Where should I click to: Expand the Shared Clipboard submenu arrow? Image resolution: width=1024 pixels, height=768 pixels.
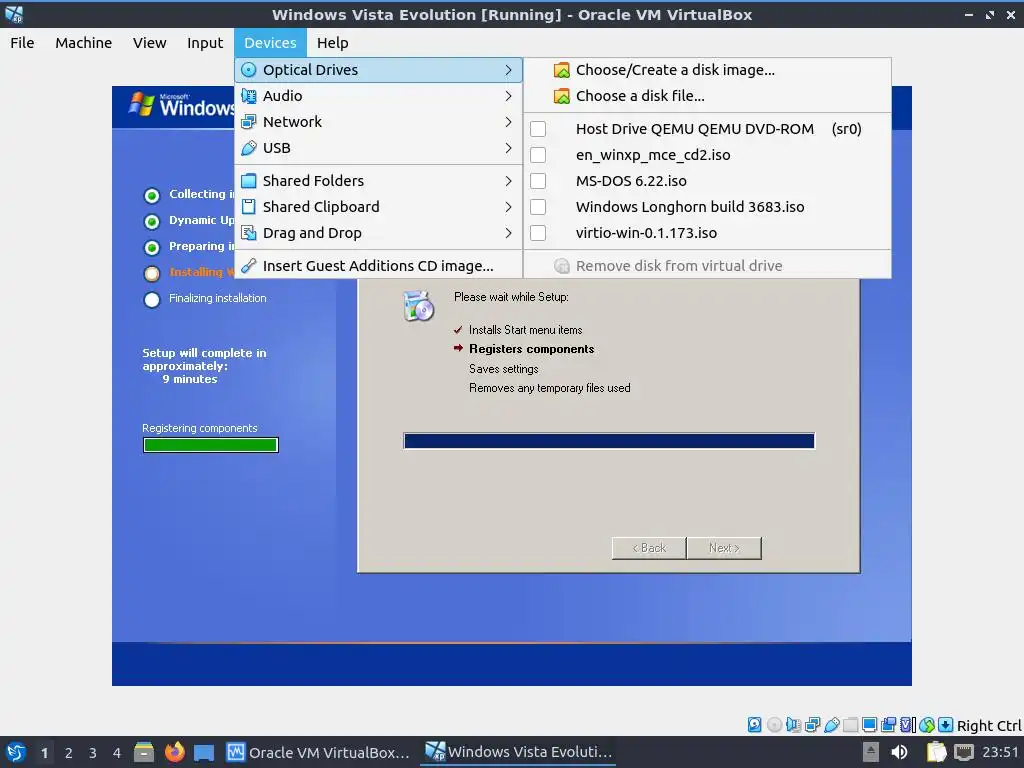508,207
